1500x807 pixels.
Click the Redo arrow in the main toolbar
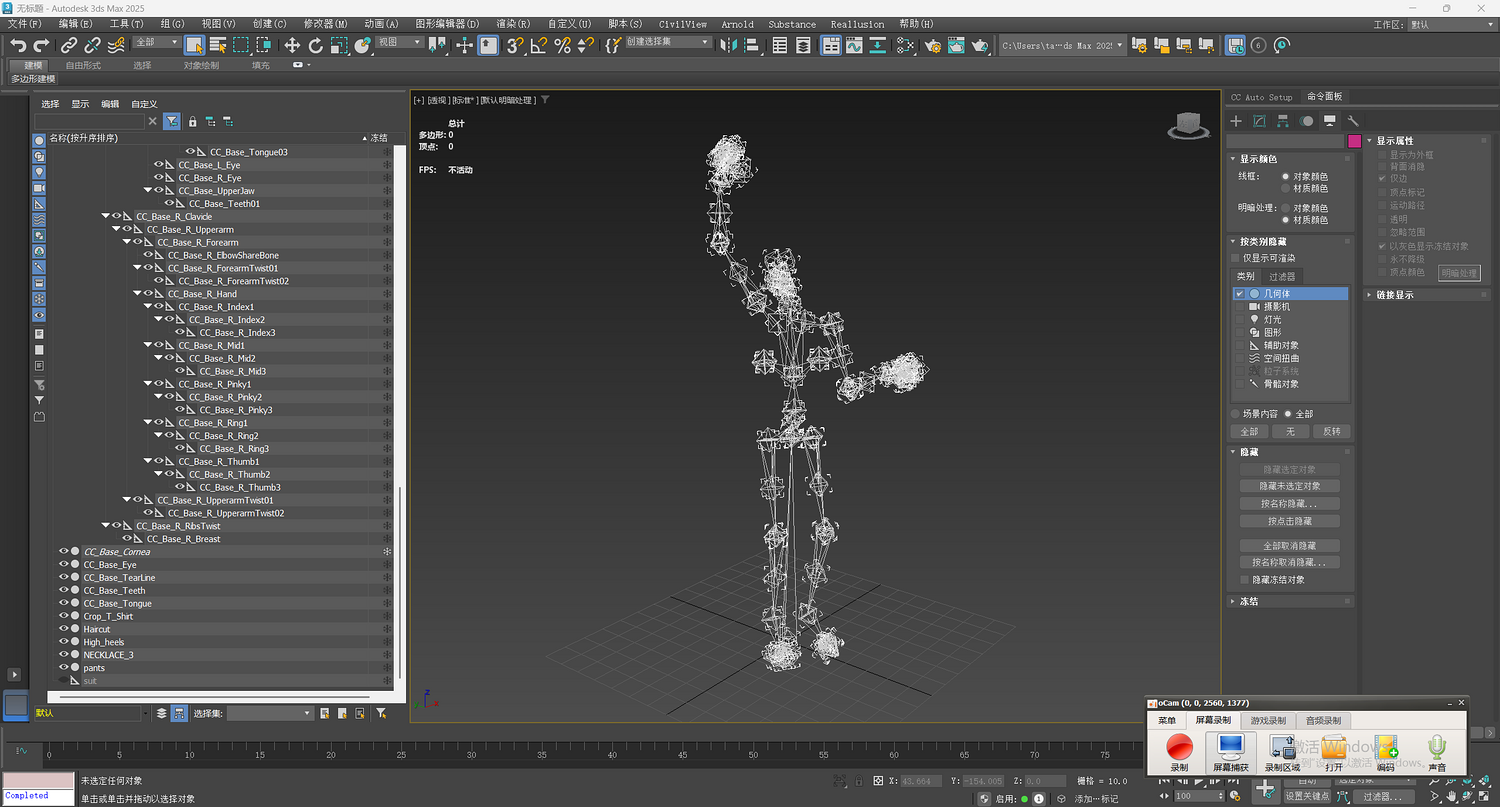(x=41, y=45)
